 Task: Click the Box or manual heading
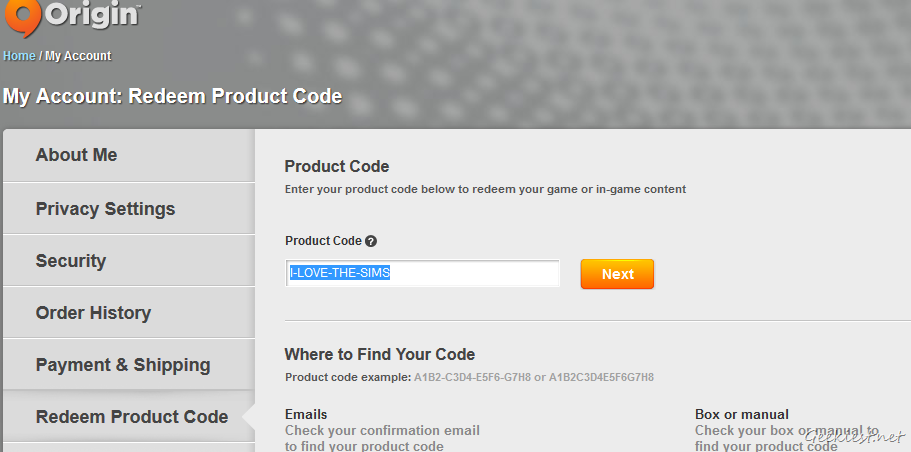(x=742, y=414)
